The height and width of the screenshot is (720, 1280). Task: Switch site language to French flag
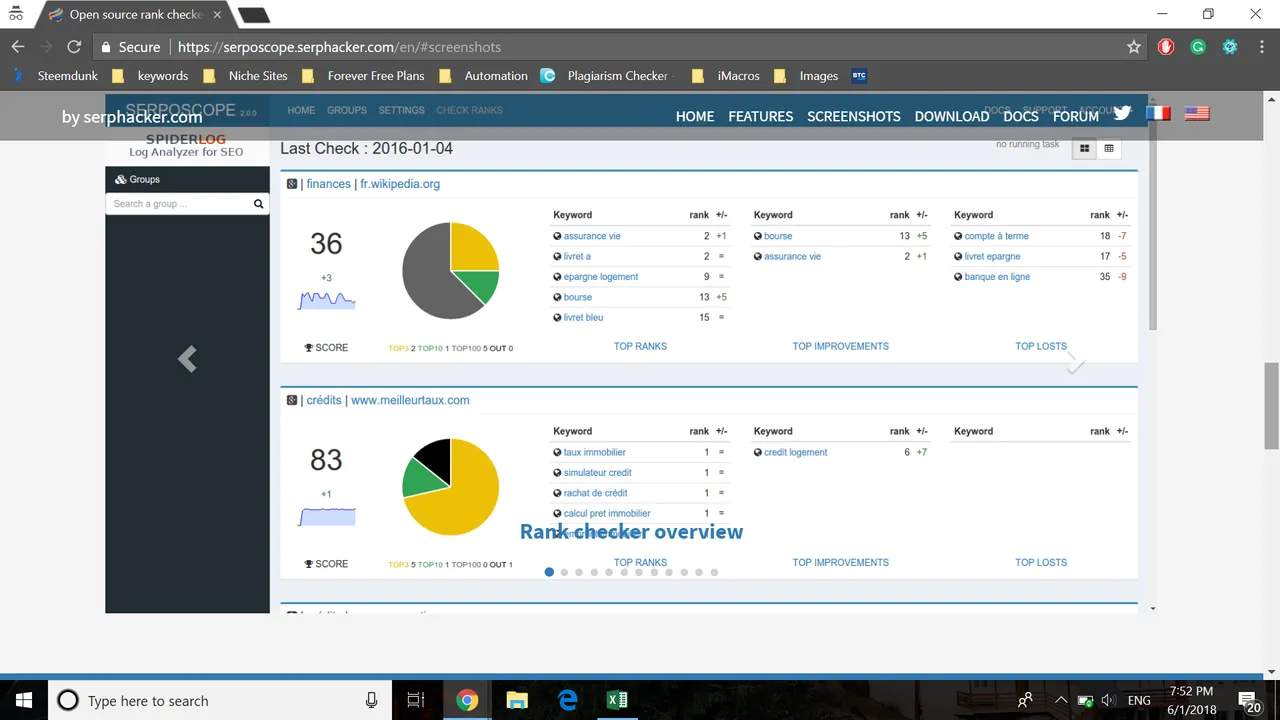tap(1158, 113)
